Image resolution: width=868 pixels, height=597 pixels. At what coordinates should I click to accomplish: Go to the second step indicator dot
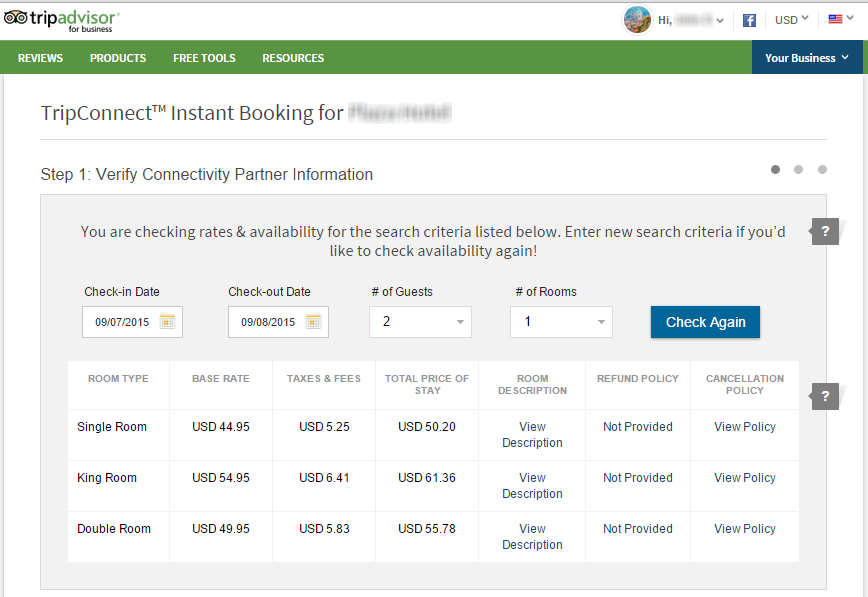pos(798,170)
